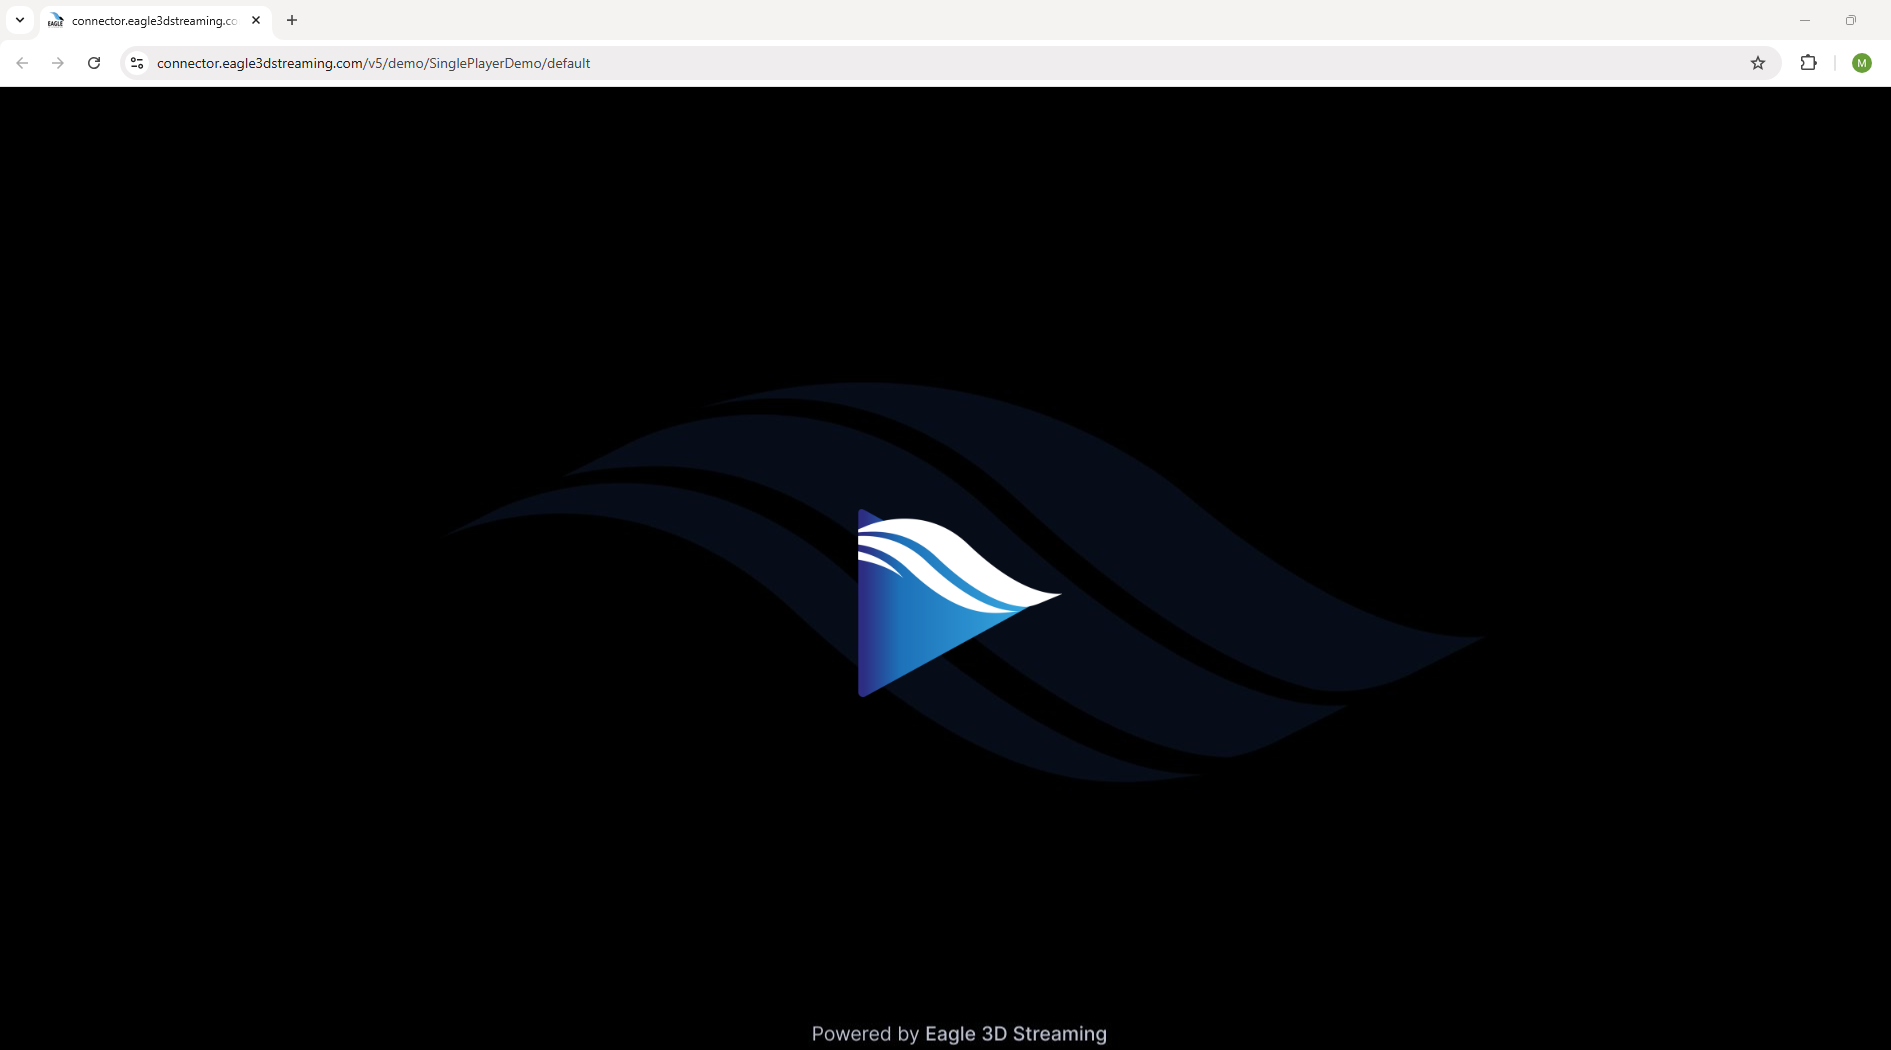Open the Chrome extensions menu
This screenshot has height=1050, width=1891.
tap(1809, 62)
